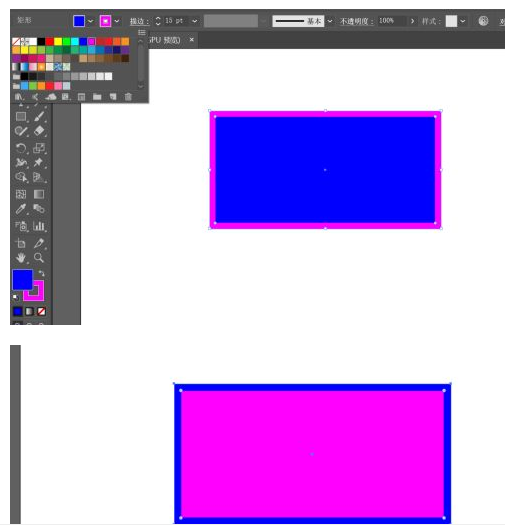
Task: Open the stroke color dropdown arrow
Action: tap(117, 21)
